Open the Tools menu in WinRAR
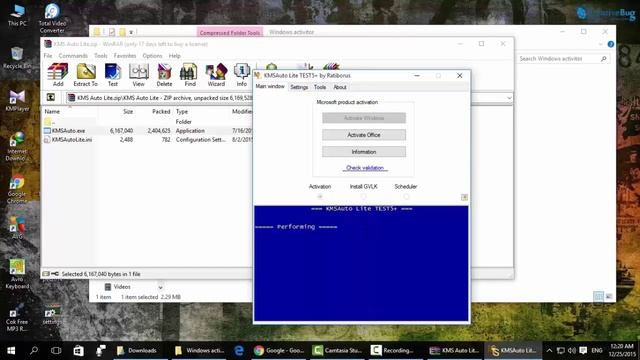This screenshot has width=640, height=360. 101,56
